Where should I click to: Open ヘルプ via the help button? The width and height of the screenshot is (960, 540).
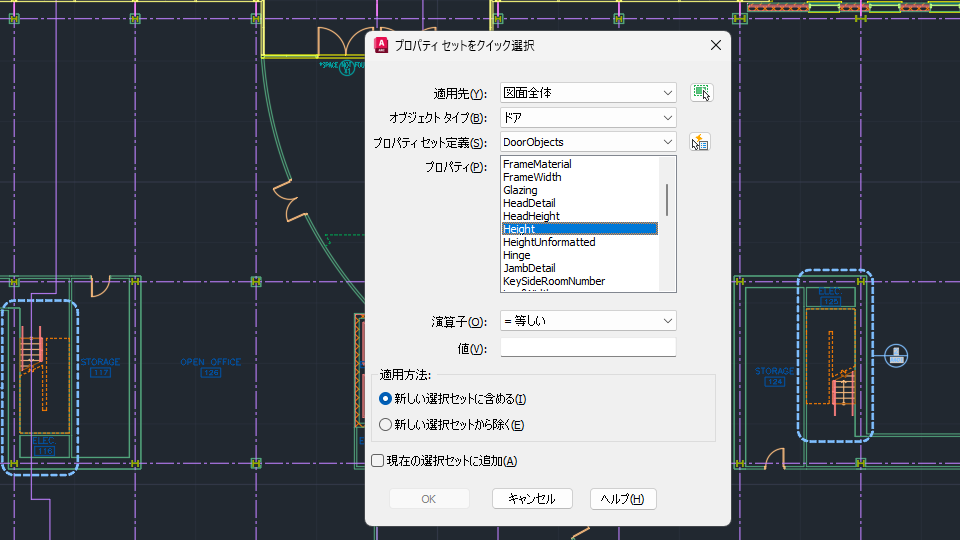point(623,499)
